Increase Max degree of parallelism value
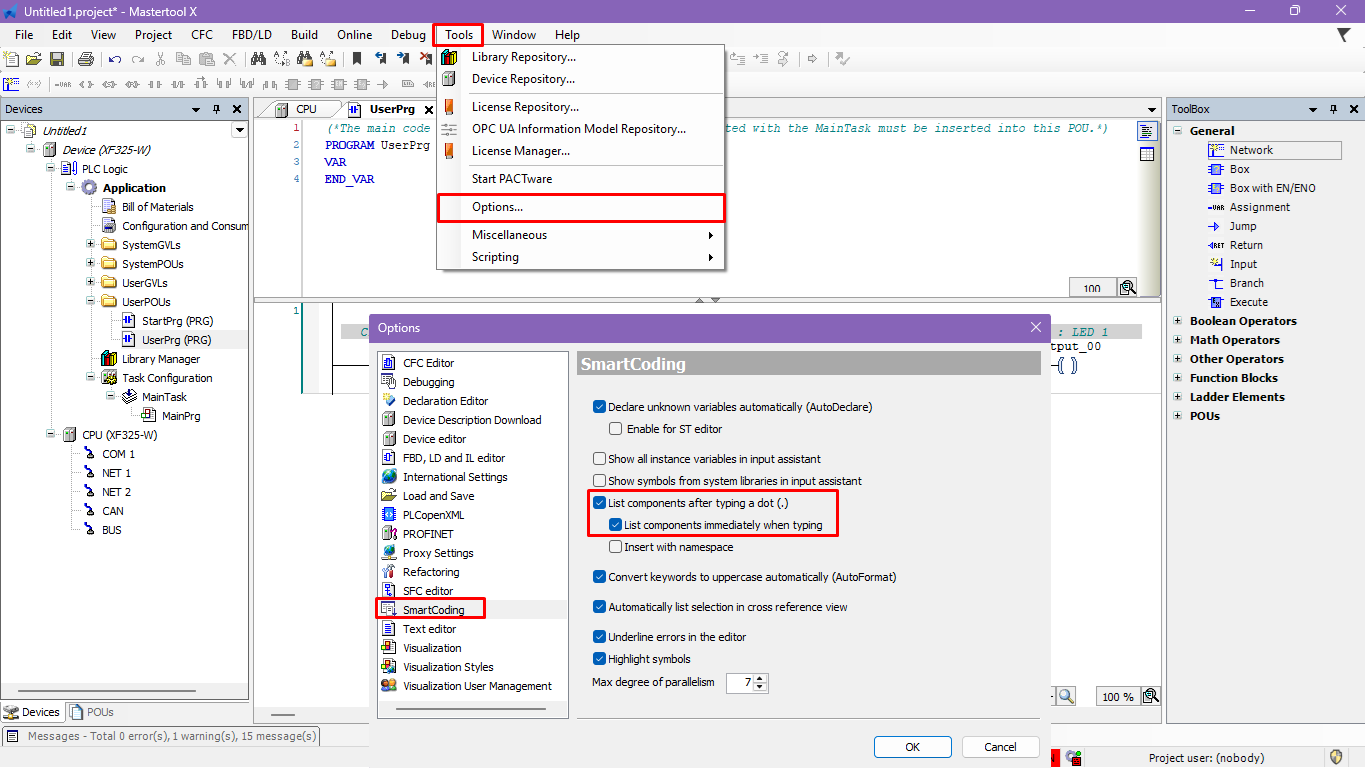Screen dimensions: 1366x768 coord(761,678)
